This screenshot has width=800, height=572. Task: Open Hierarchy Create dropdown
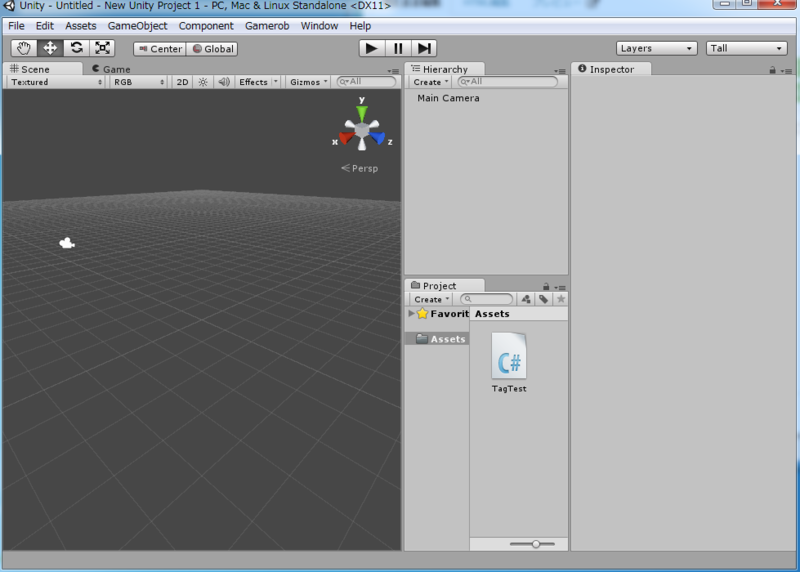point(431,82)
